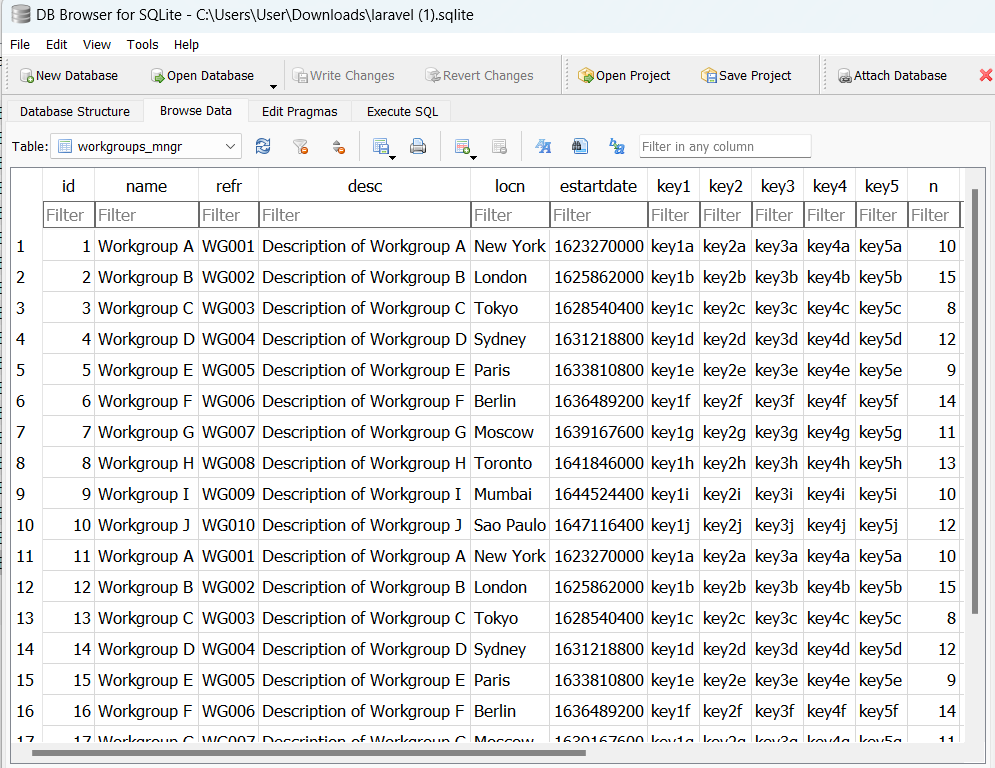Select the cell 'WG008'

228,463
